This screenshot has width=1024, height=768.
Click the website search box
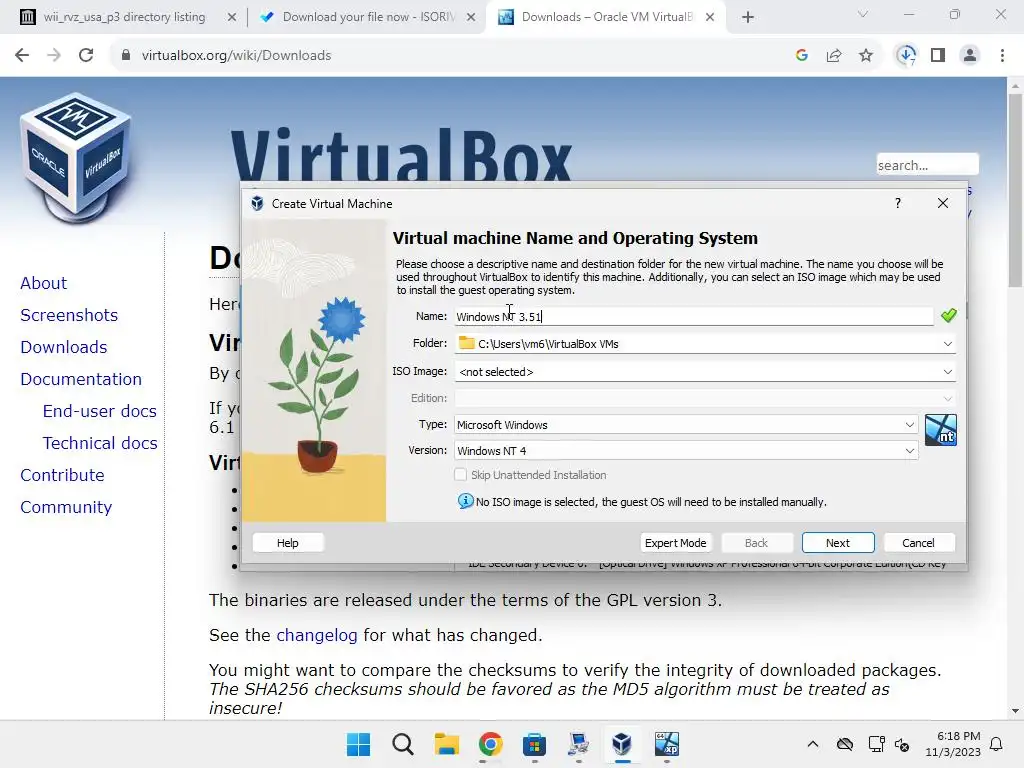(x=927, y=165)
